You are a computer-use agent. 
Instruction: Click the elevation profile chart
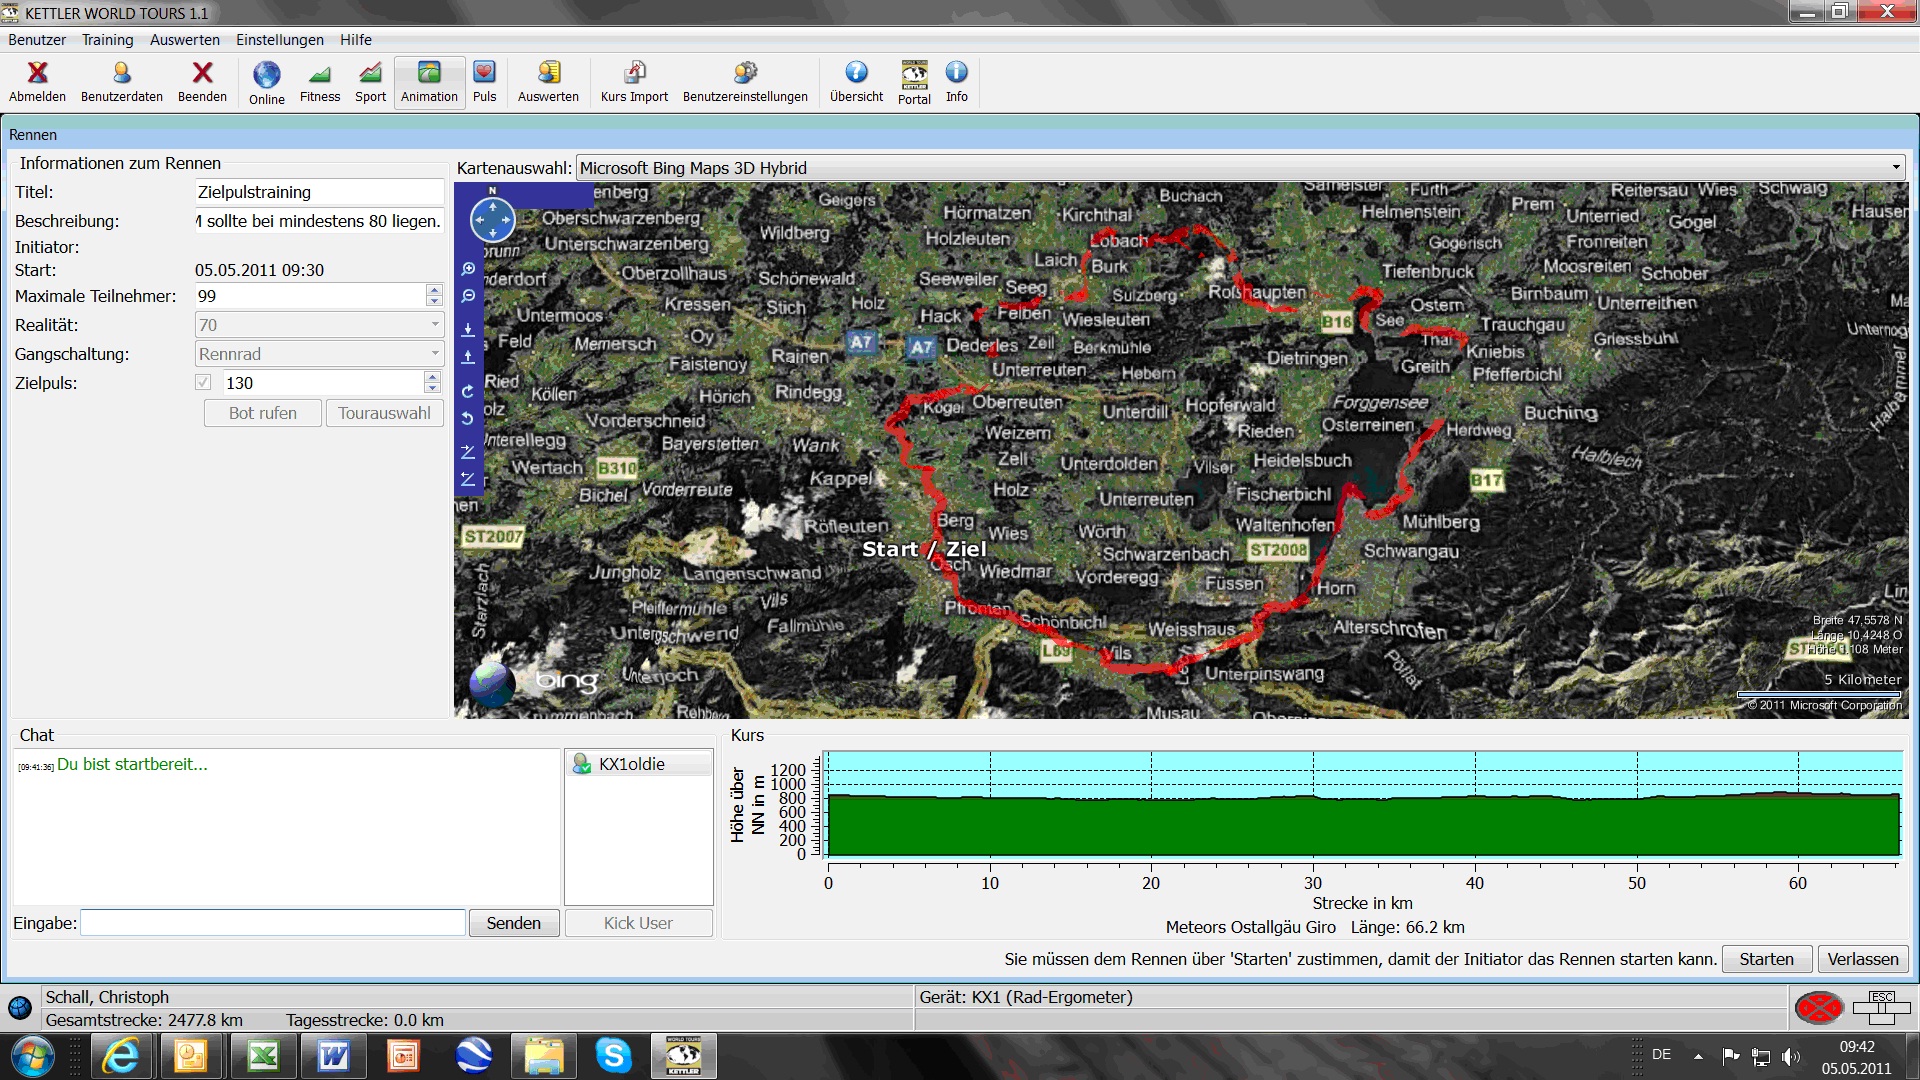1363,805
